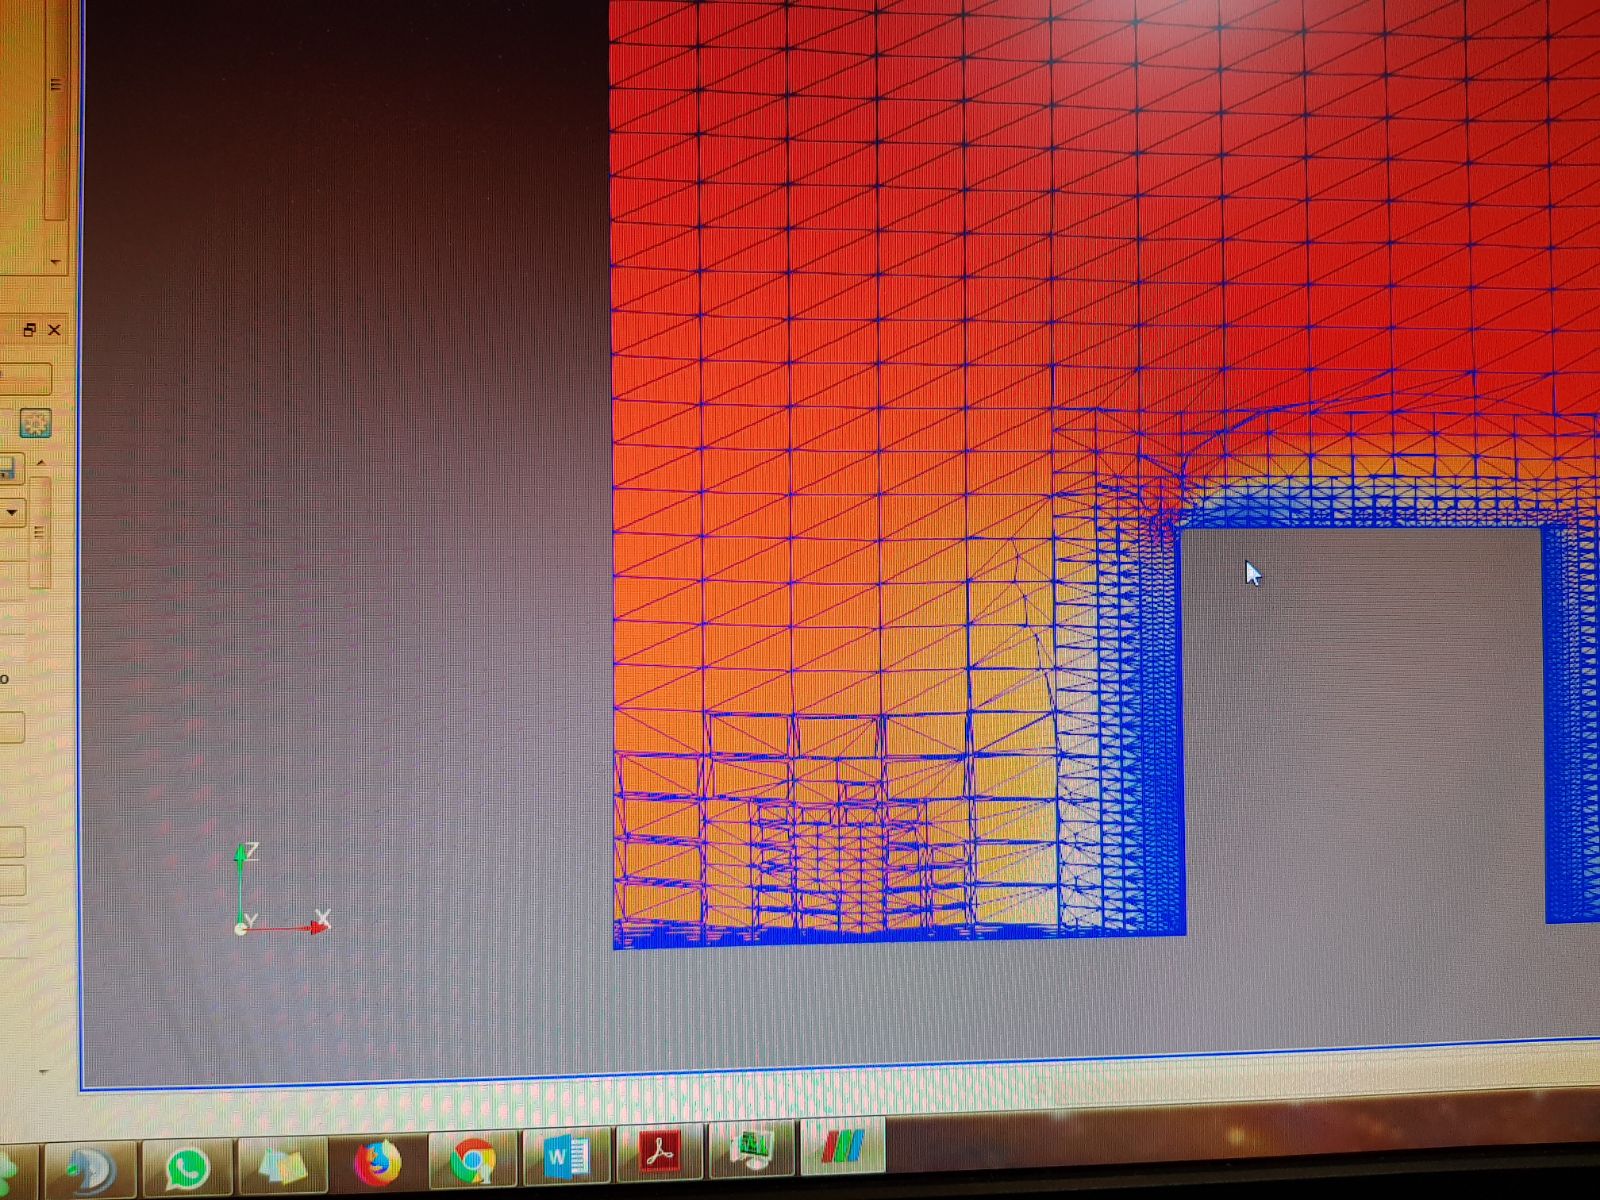Viewport: 1600px width, 1200px height.
Task: Open WhatsApp from the taskbar
Action: [x=188, y=1167]
